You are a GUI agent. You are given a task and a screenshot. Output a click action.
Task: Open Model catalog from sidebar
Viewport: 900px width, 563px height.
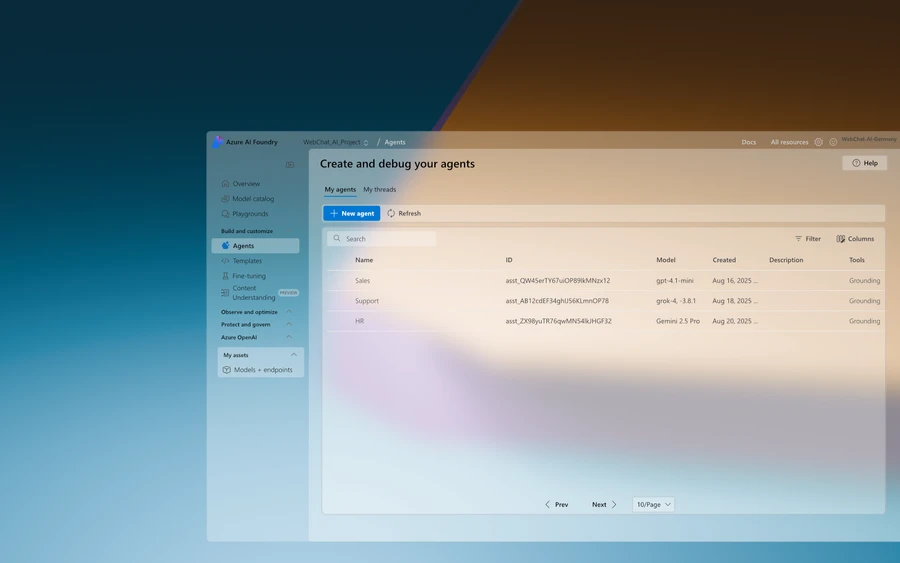pos(253,199)
